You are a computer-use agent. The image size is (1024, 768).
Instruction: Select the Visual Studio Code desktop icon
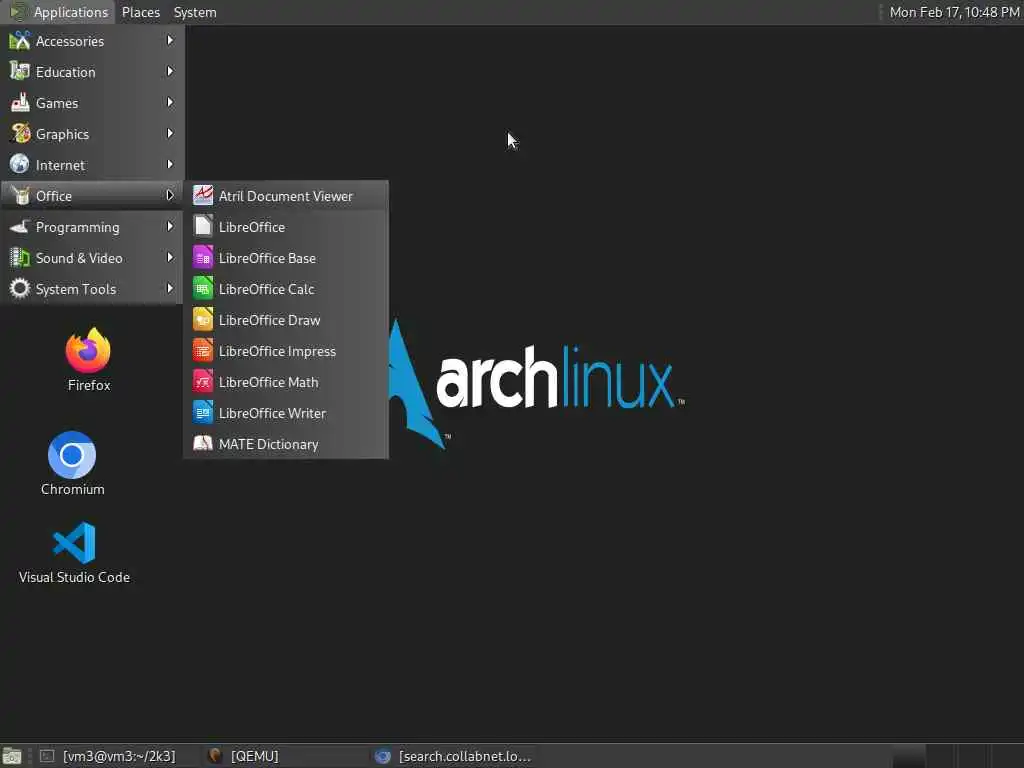74,552
